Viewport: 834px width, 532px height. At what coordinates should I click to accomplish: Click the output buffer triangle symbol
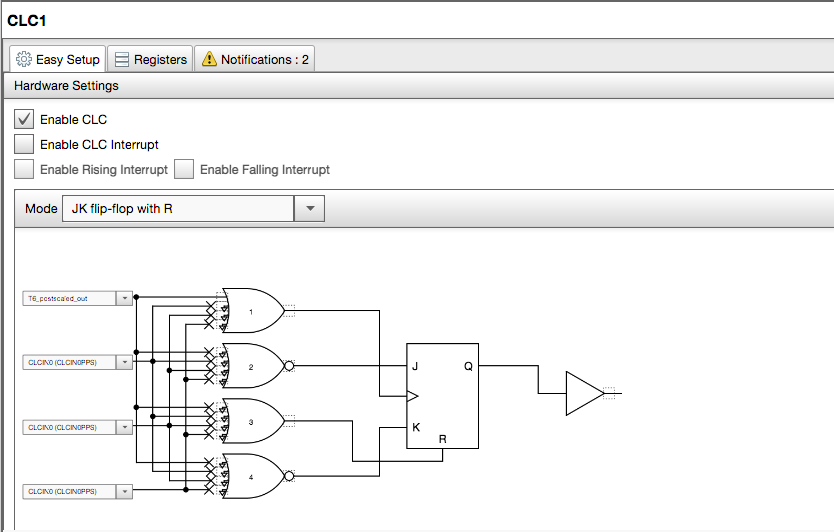tap(583, 394)
